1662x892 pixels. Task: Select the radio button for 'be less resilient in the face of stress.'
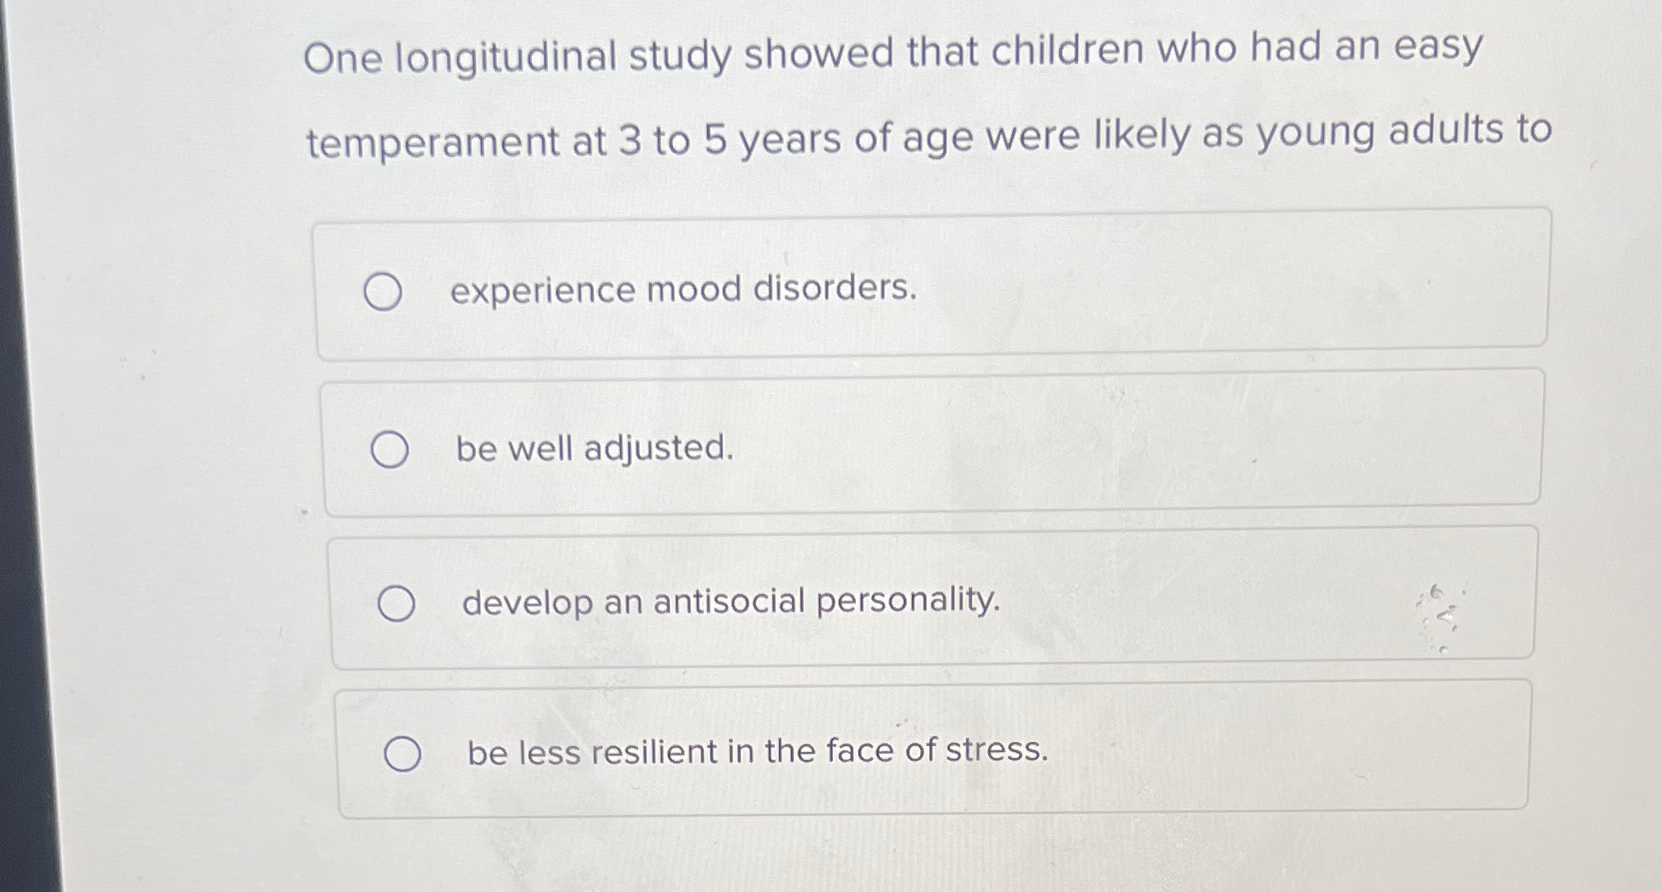click(406, 752)
